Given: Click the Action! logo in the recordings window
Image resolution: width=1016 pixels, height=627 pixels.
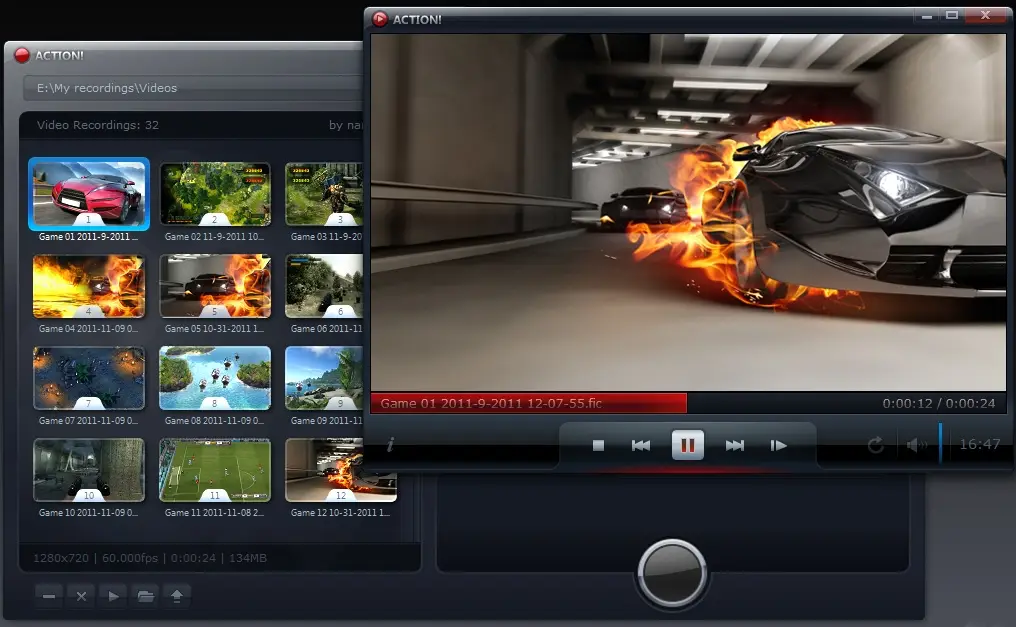Looking at the screenshot, I should pyautogui.click(x=22, y=55).
